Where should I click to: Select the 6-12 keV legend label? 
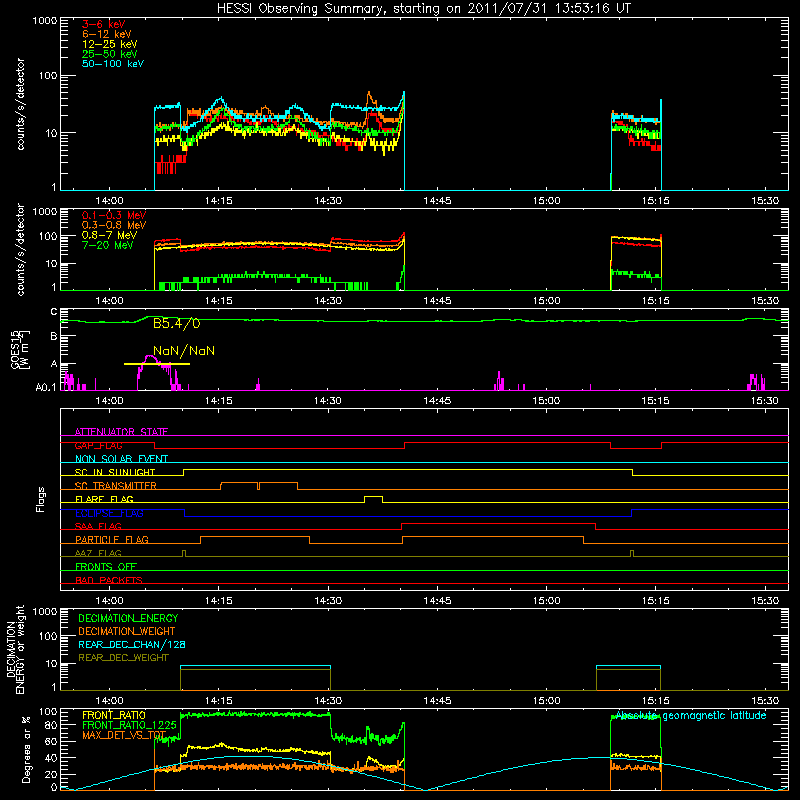click(107, 34)
